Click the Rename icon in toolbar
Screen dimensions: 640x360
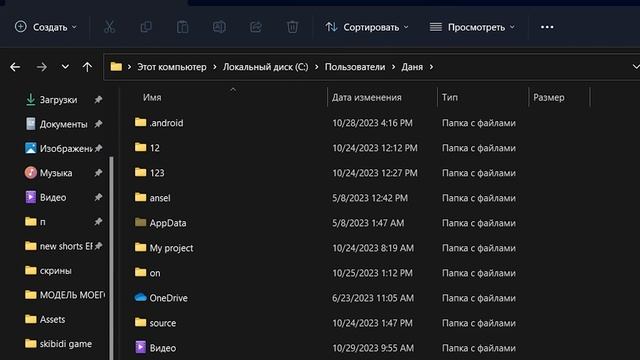219,27
